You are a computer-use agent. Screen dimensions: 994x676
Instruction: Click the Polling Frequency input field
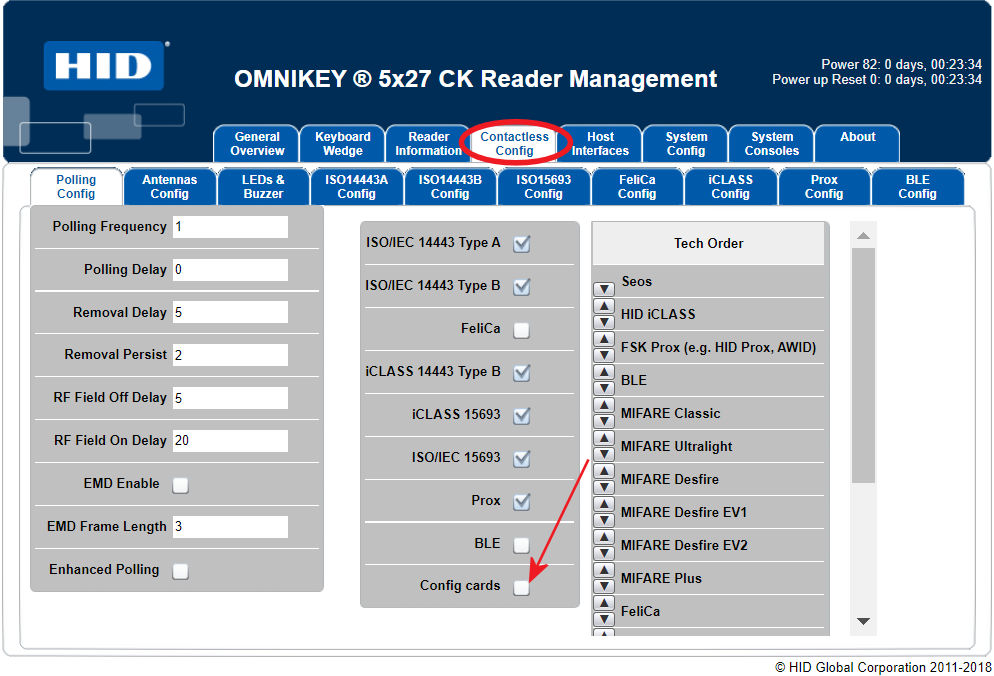230,226
